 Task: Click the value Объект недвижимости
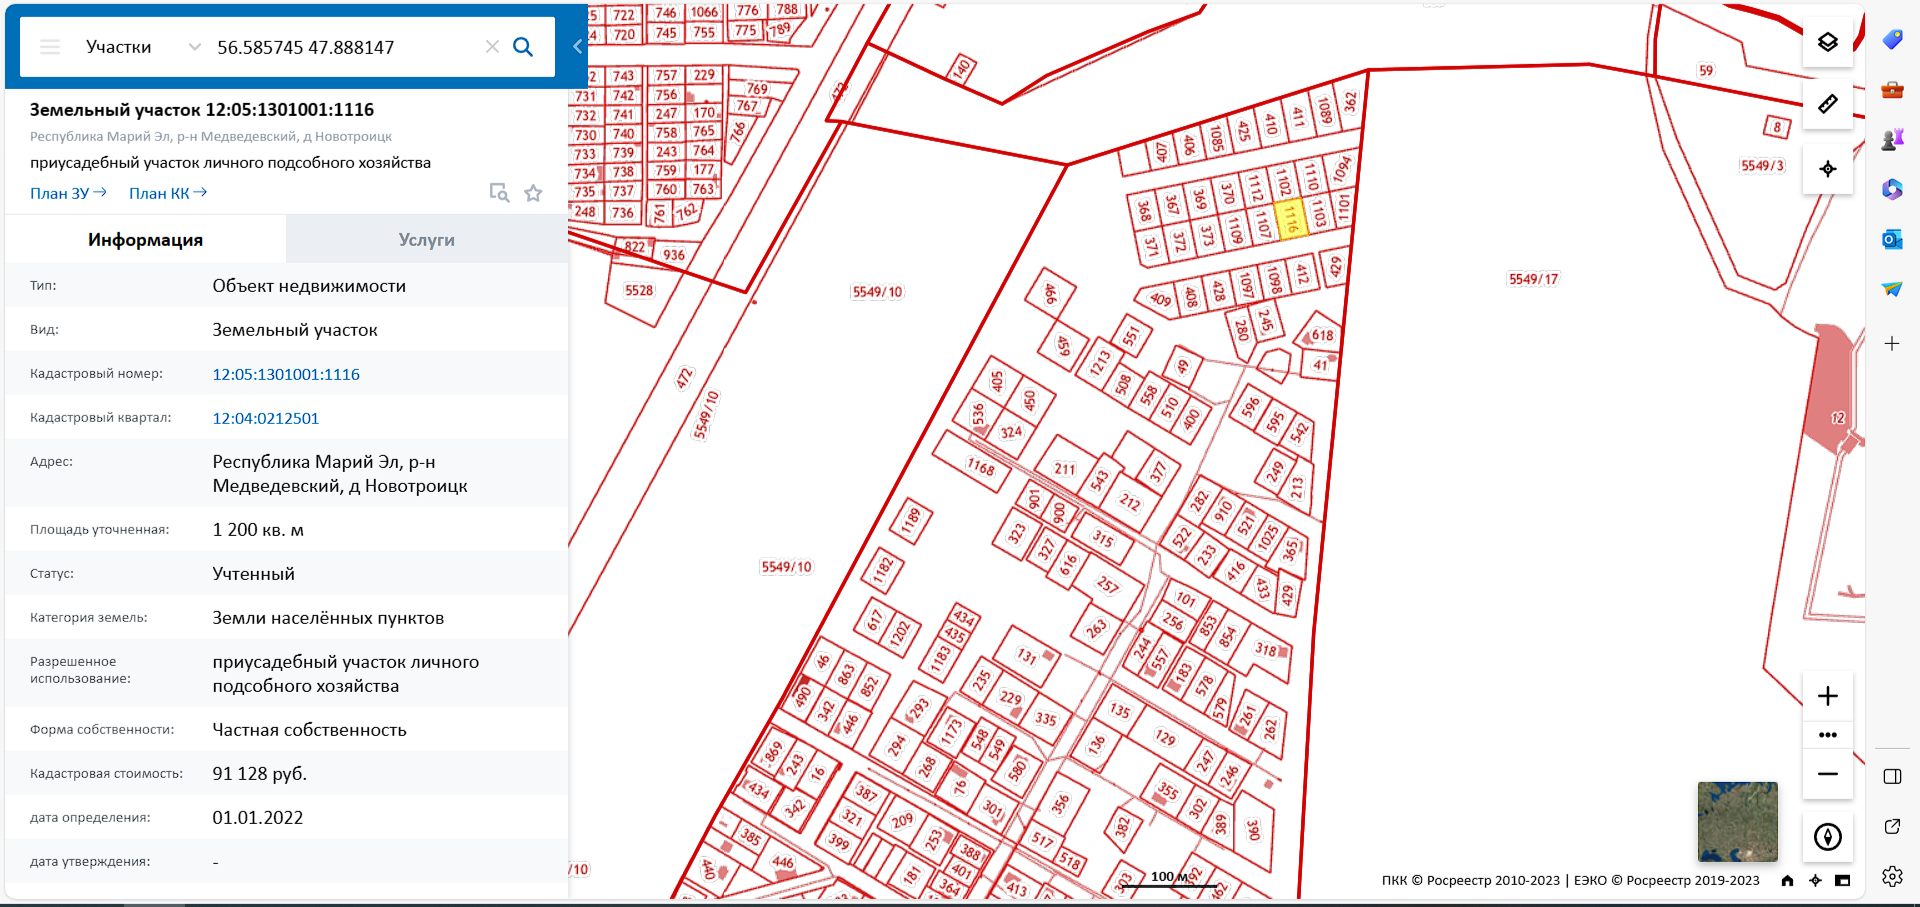(309, 286)
